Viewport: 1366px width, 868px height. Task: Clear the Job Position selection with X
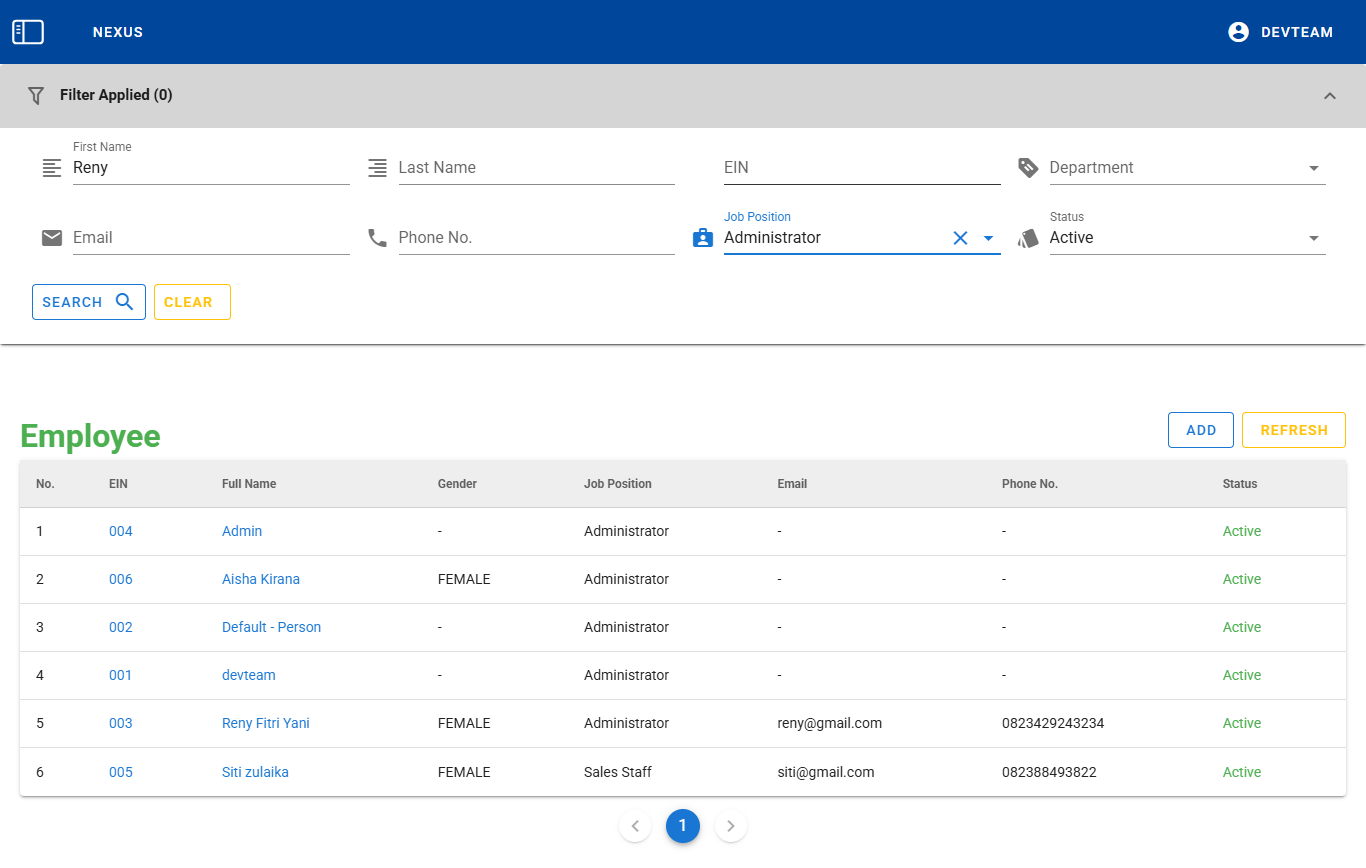tap(960, 238)
